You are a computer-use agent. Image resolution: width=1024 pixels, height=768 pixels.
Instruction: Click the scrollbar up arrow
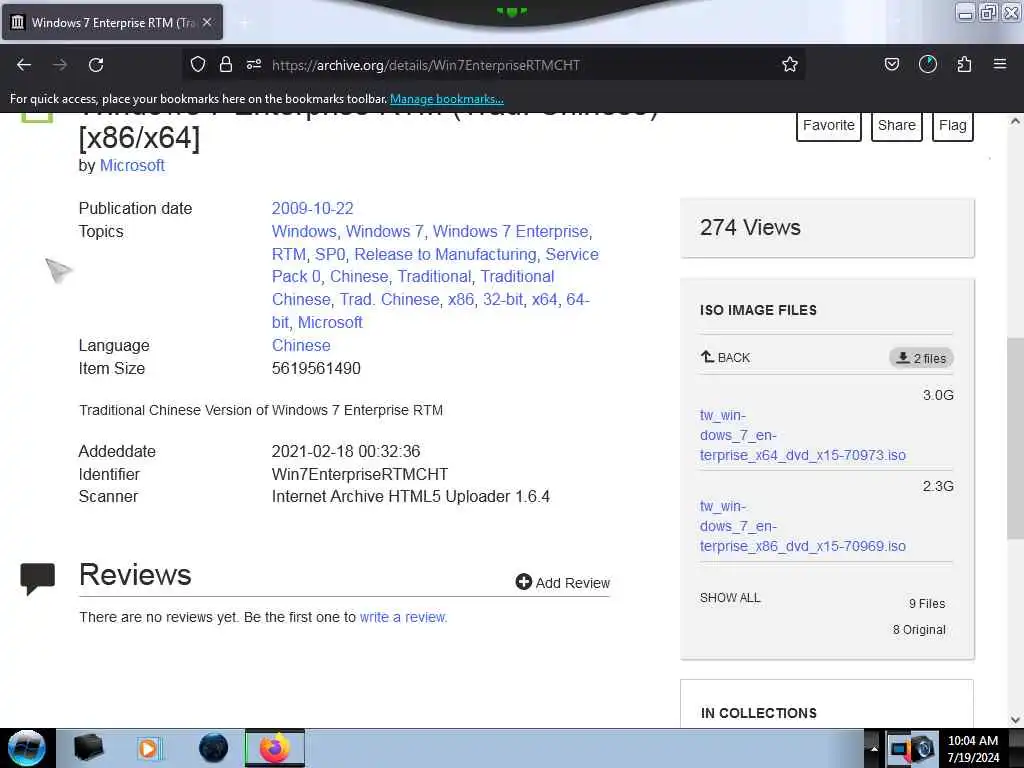tap(1015, 121)
